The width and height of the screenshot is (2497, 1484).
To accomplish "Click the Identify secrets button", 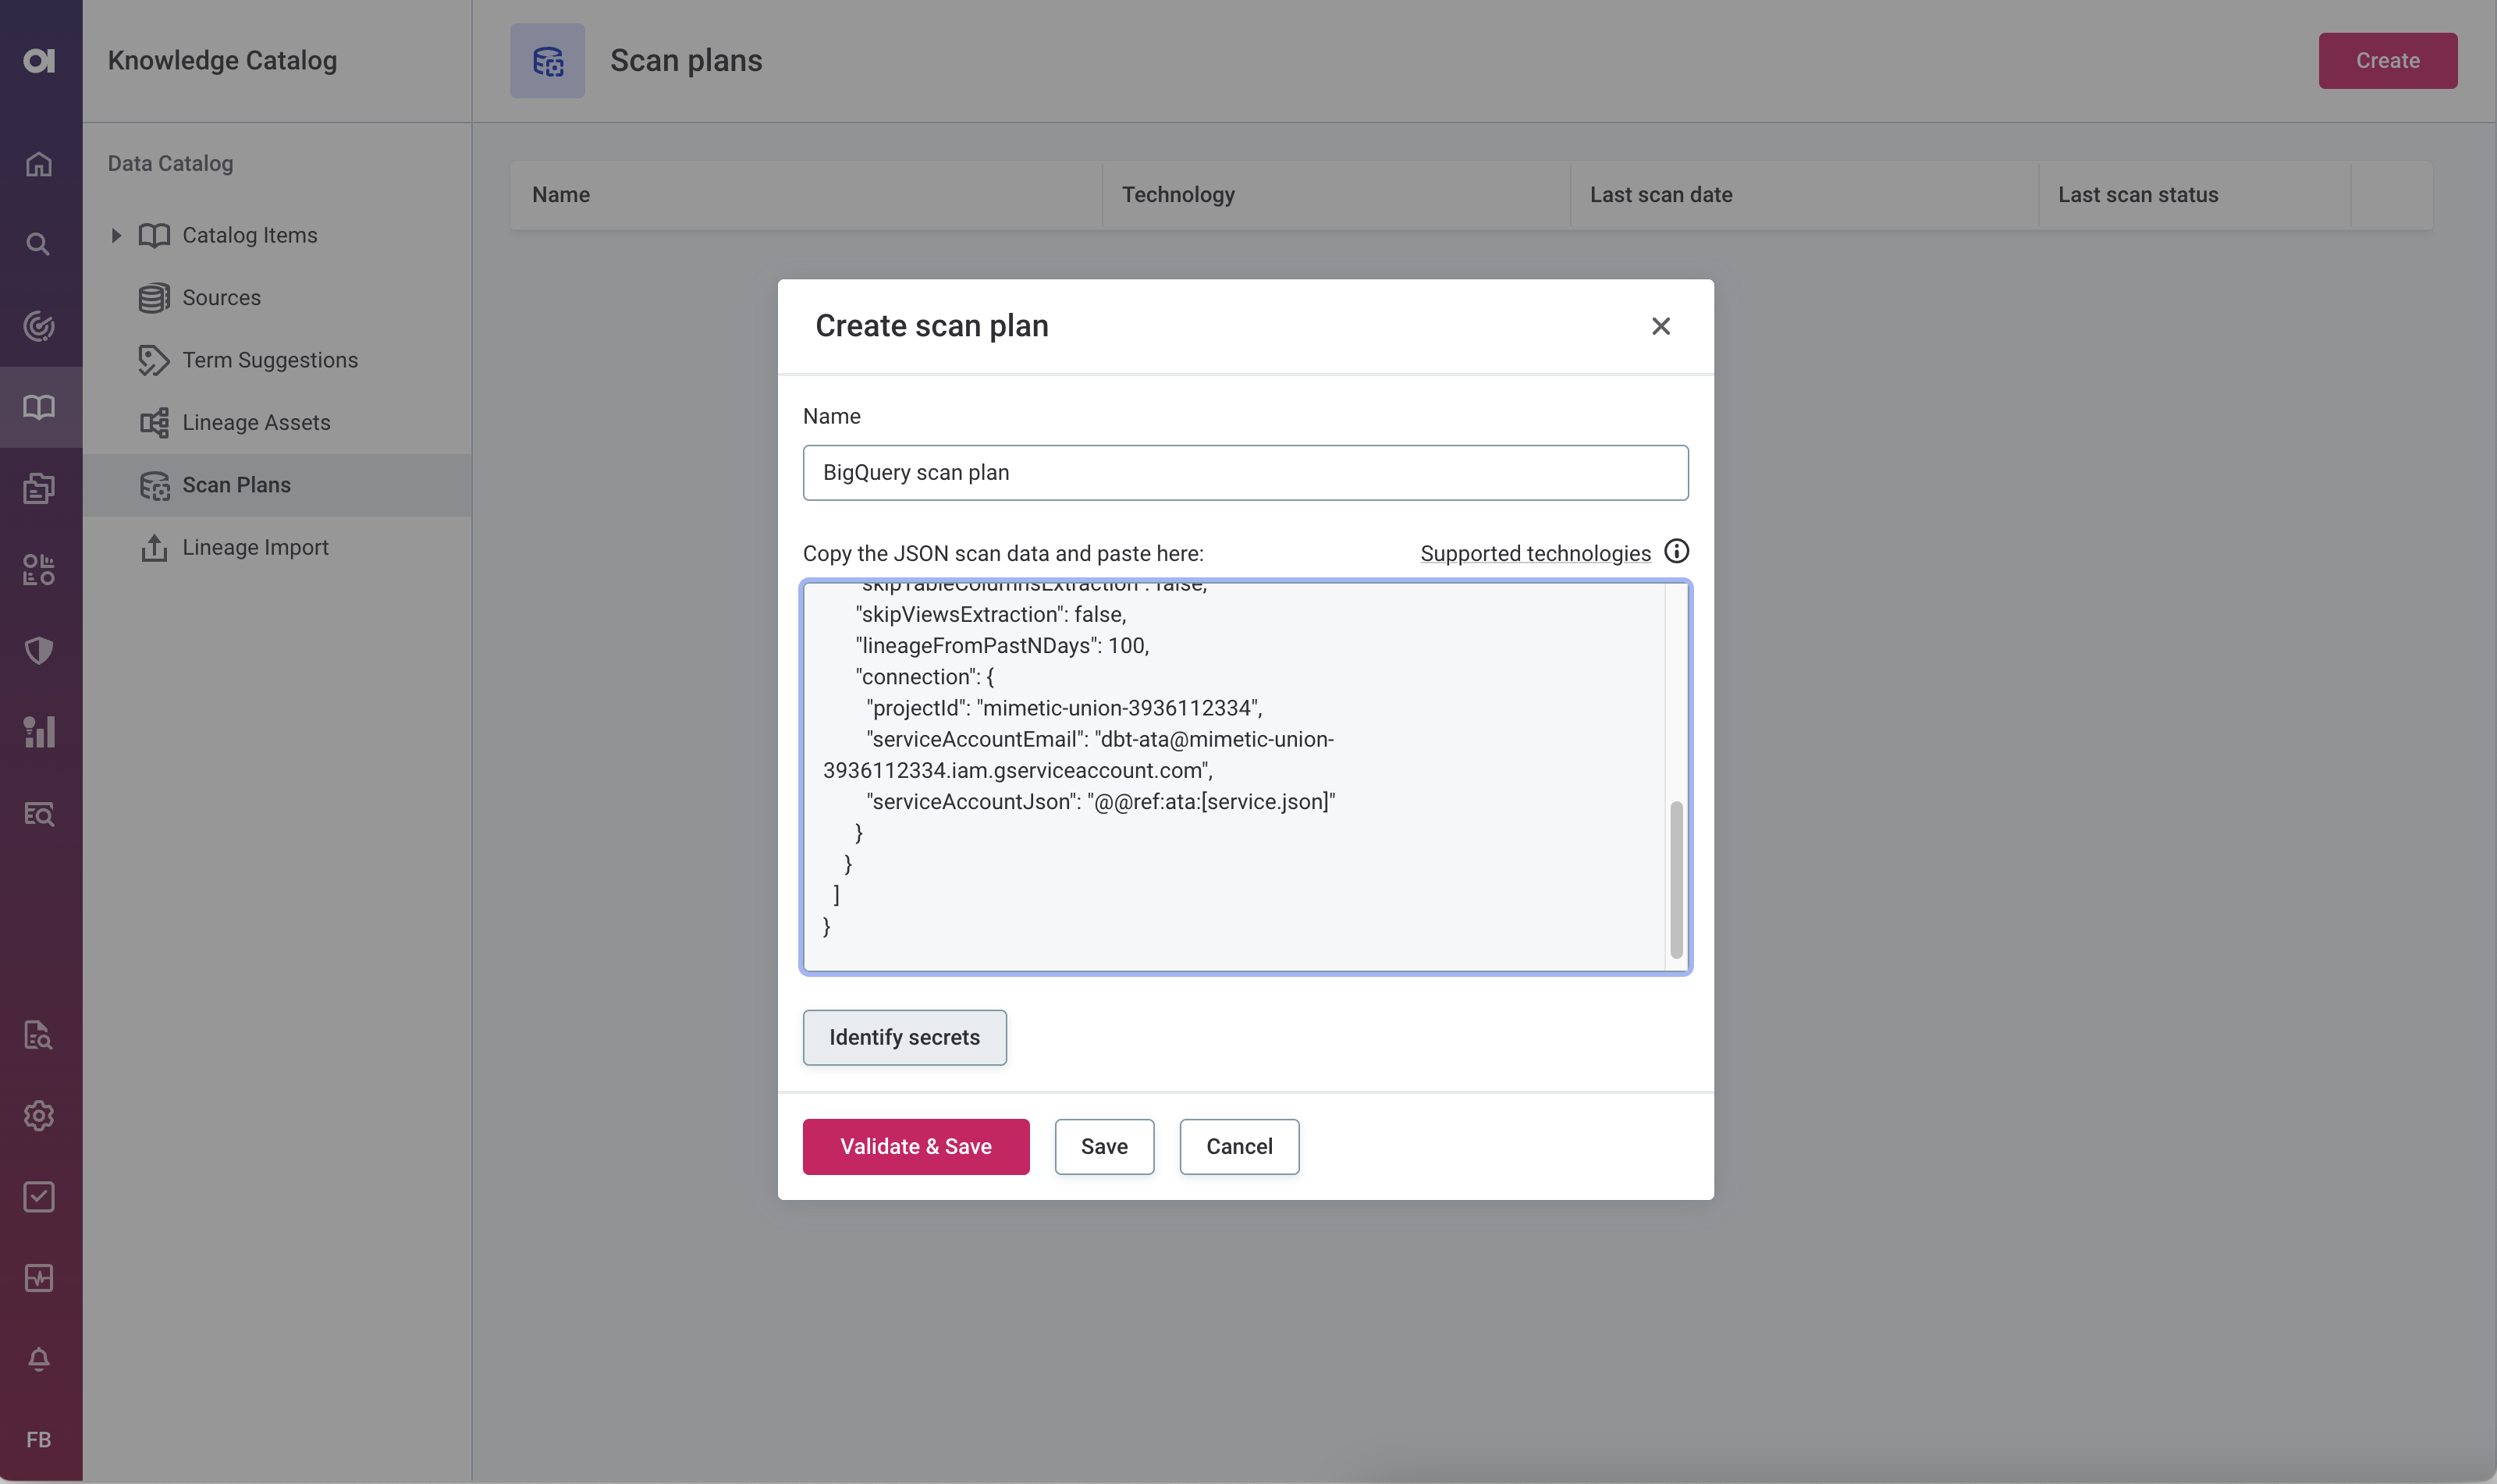I will tap(904, 1037).
